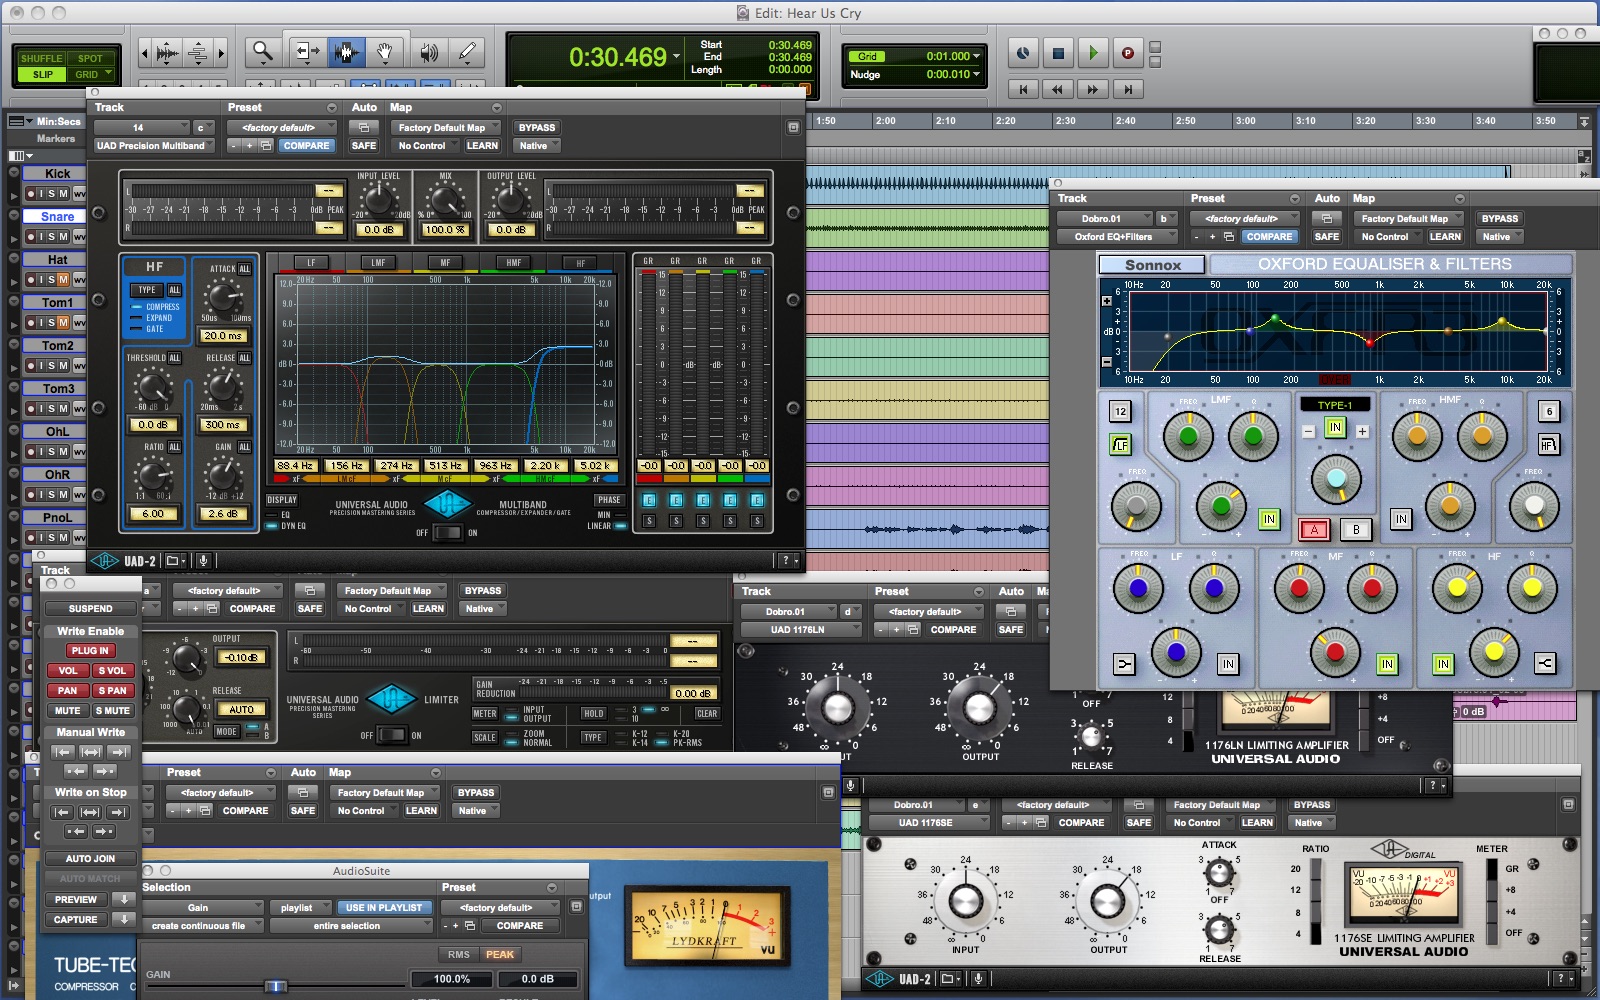Open Grid value 0:01.000 dropdown

(x=977, y=56)
